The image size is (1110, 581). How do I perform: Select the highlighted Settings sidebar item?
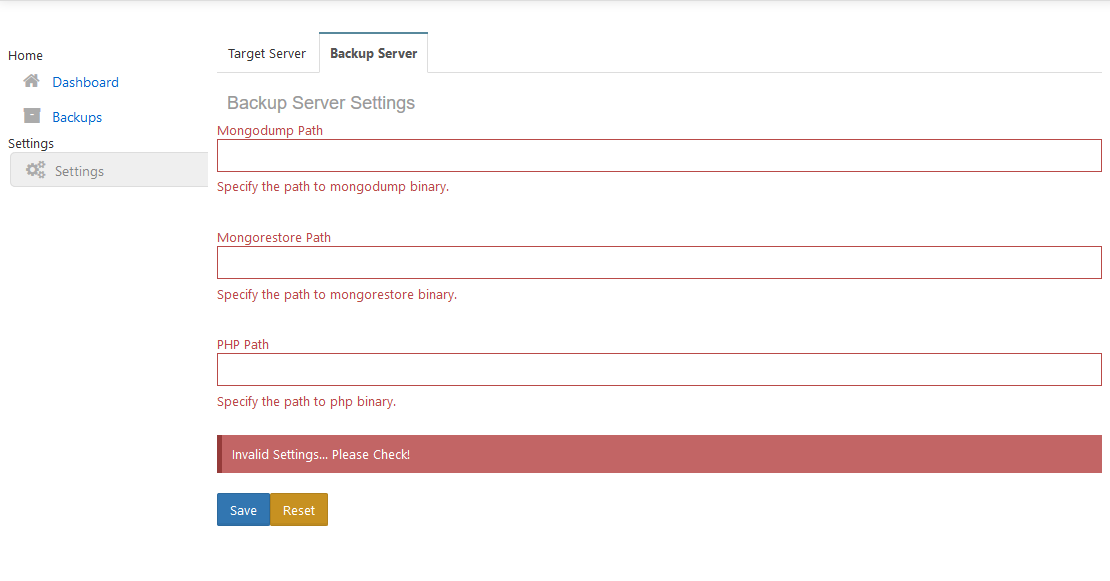click(x=108, y=170)
